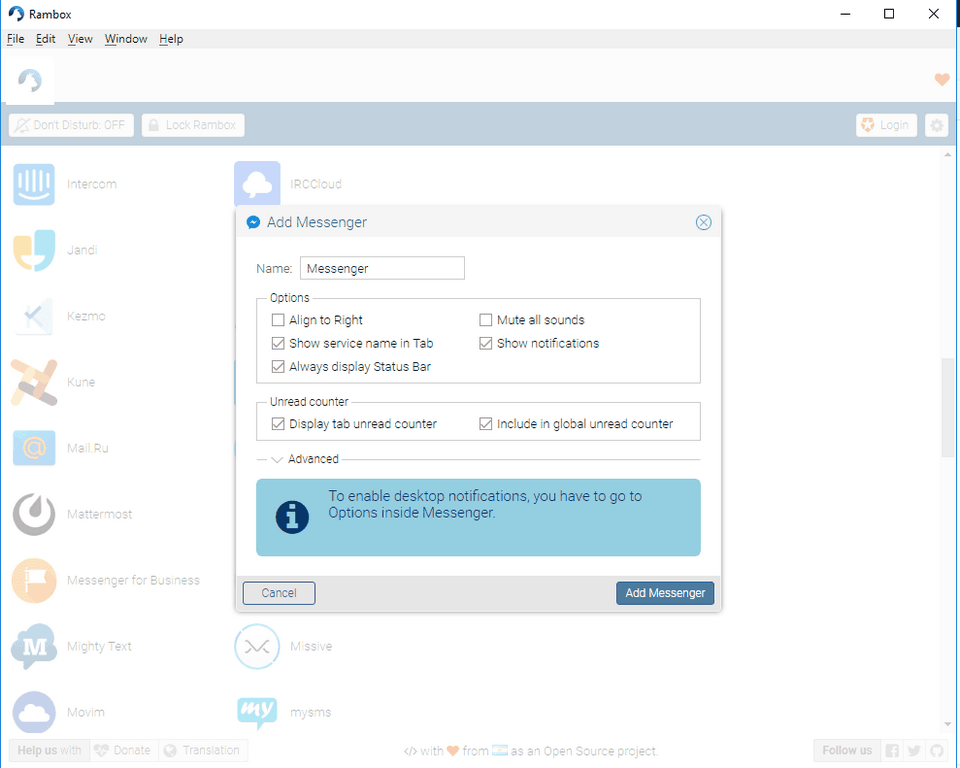
Task: Click the Mighty Text label
Action: coord(99,646)
